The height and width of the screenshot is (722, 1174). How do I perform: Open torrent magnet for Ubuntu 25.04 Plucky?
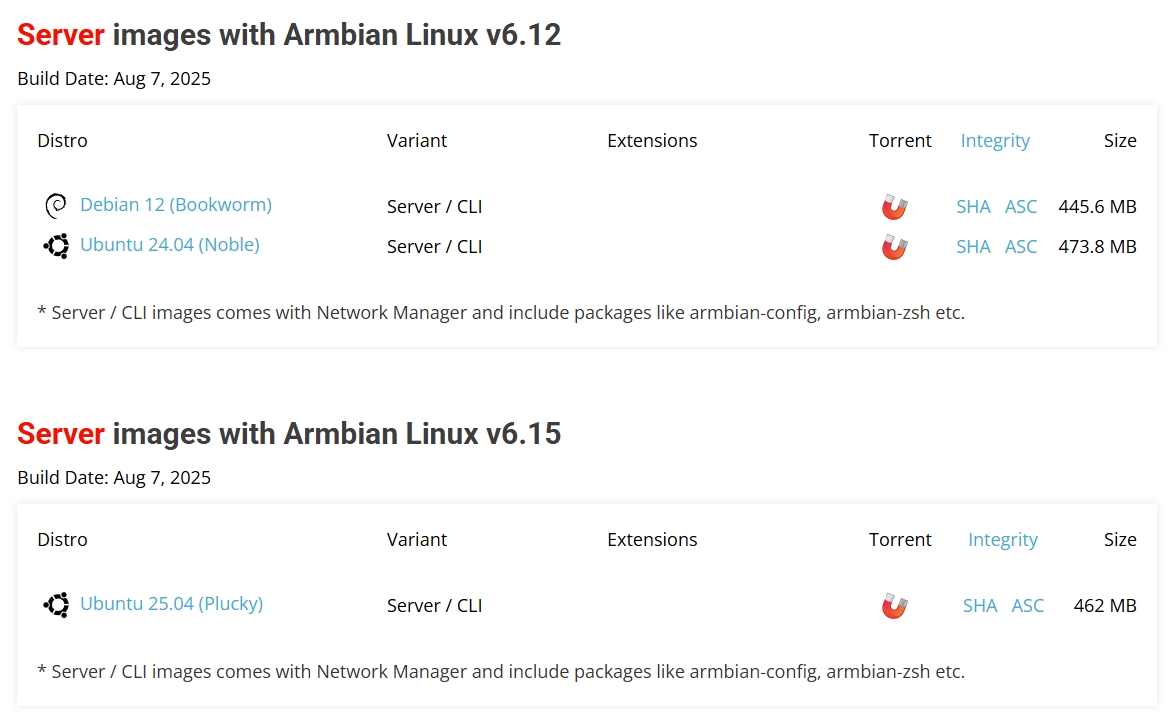coord(894,606)
